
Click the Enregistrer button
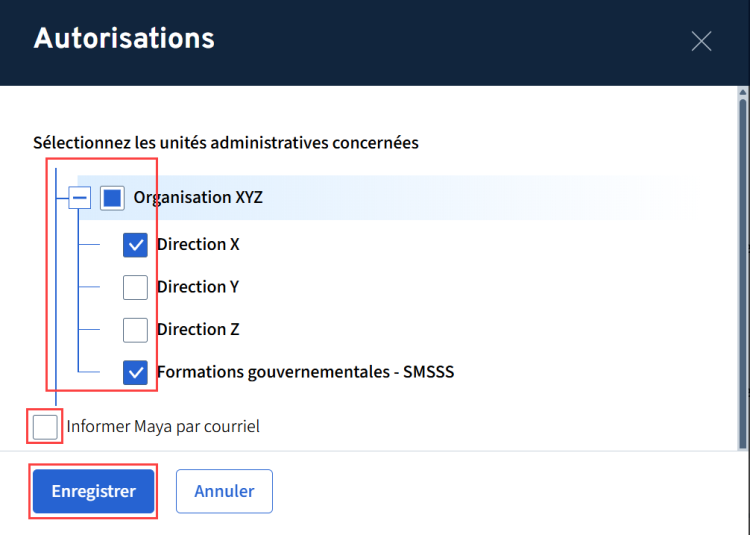coord(93,491)
